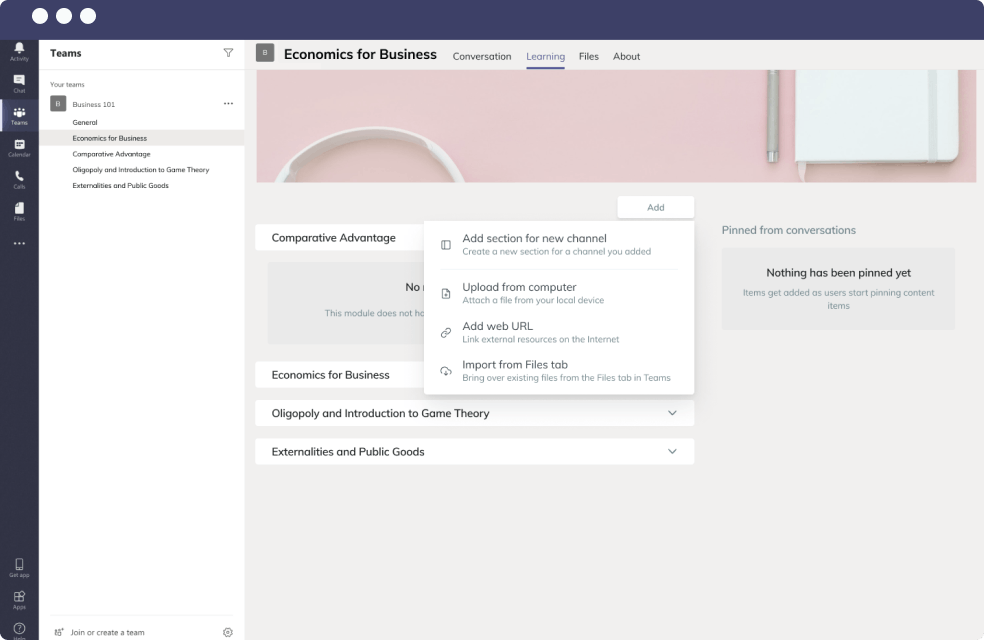This screenshot has height=640, width=984.
Task: Click the cloud import icon in Add menu
Action: (446, 371)
